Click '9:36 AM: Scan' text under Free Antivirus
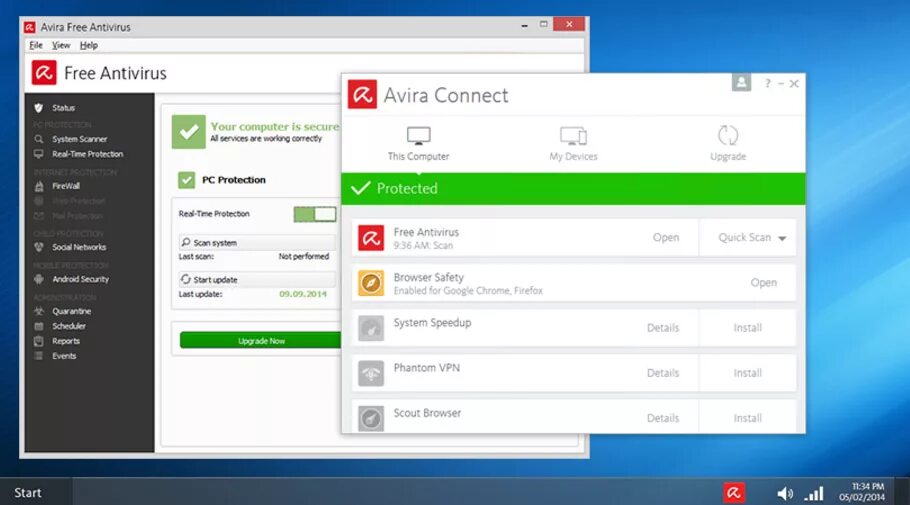The width and height of the screenshot is (910, 505). coord(423,246)
